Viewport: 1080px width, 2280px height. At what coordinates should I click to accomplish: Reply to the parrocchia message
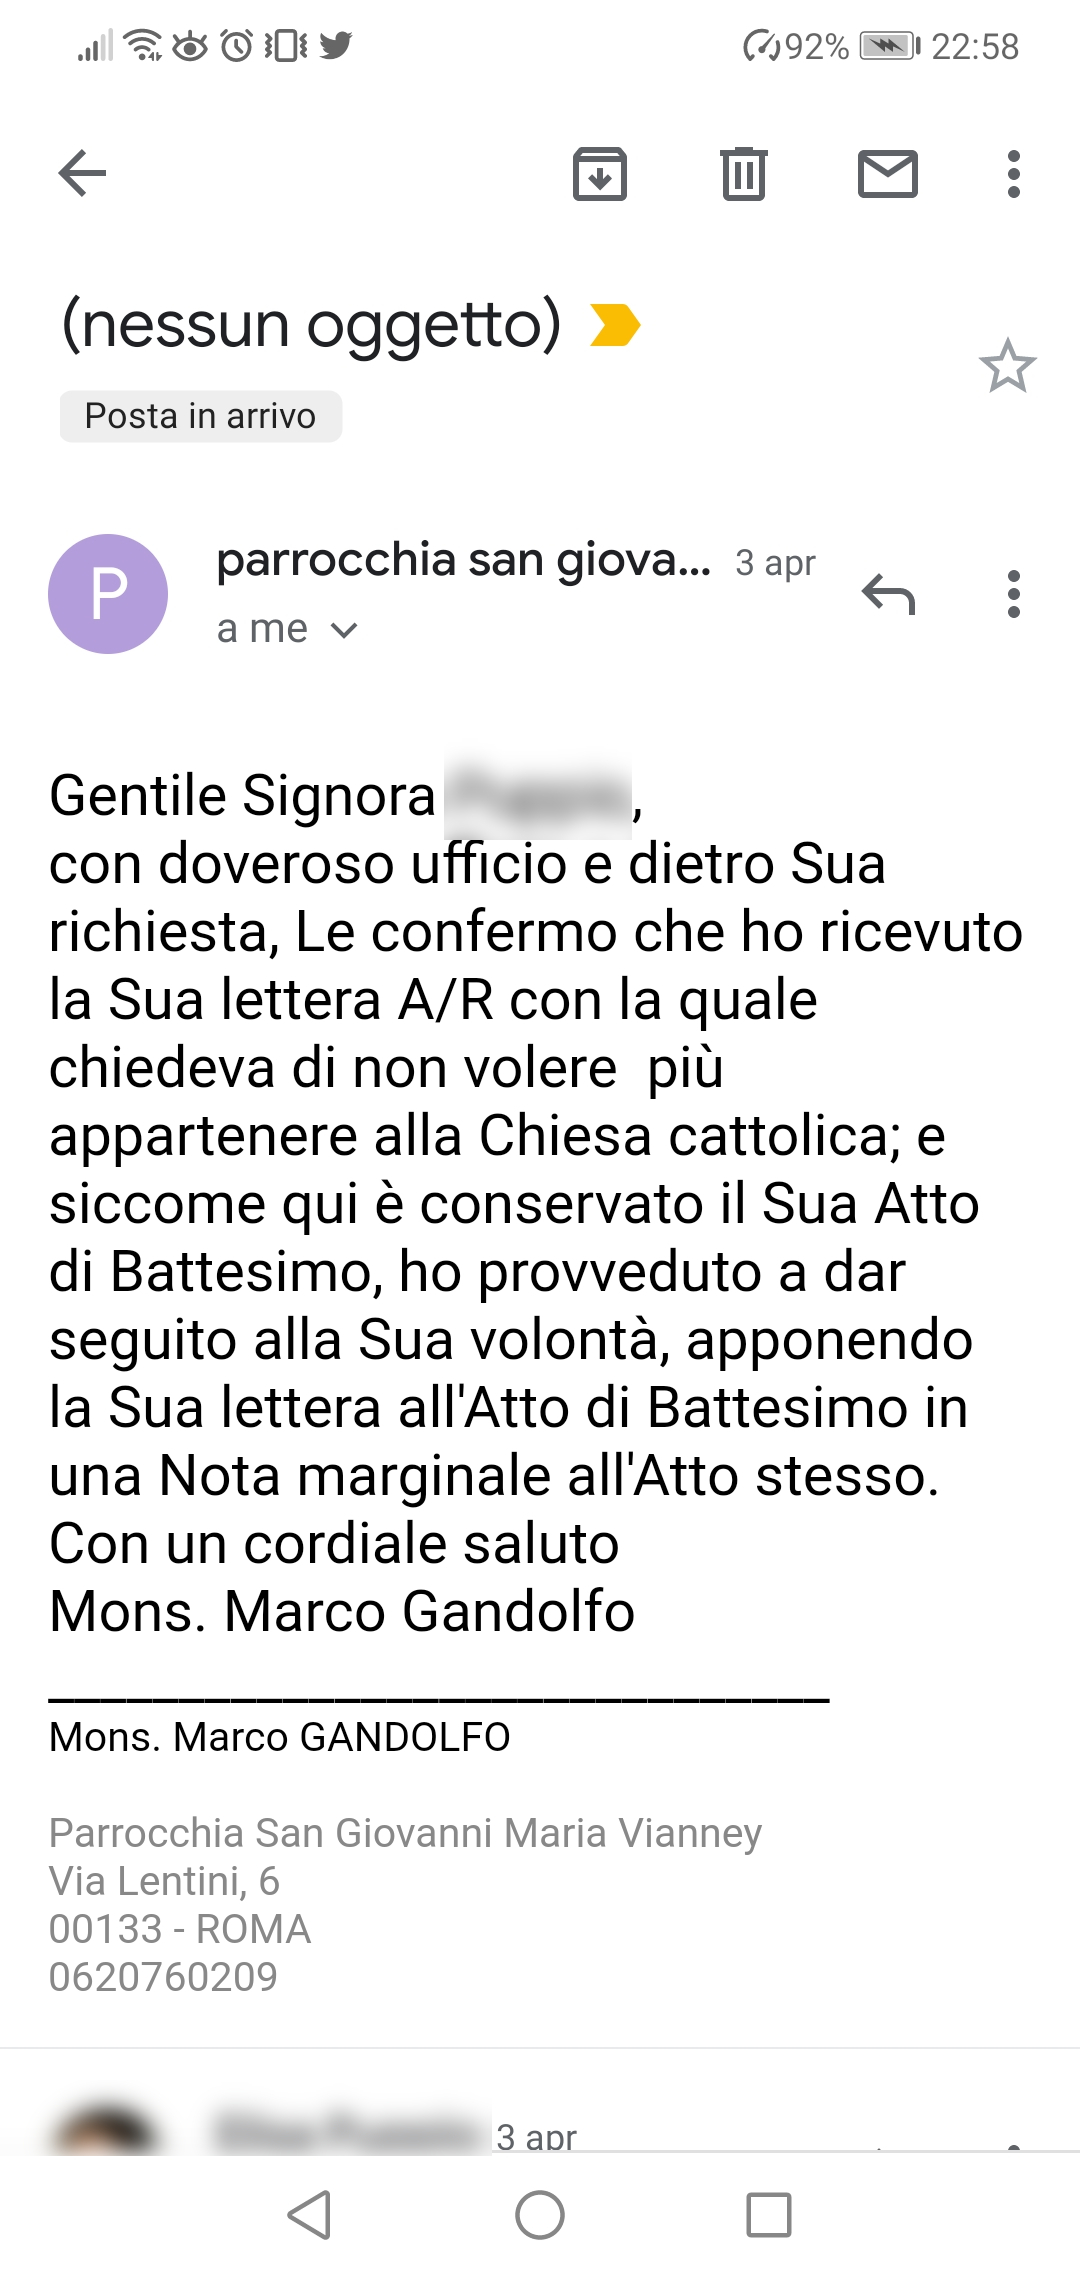point(888,594)
